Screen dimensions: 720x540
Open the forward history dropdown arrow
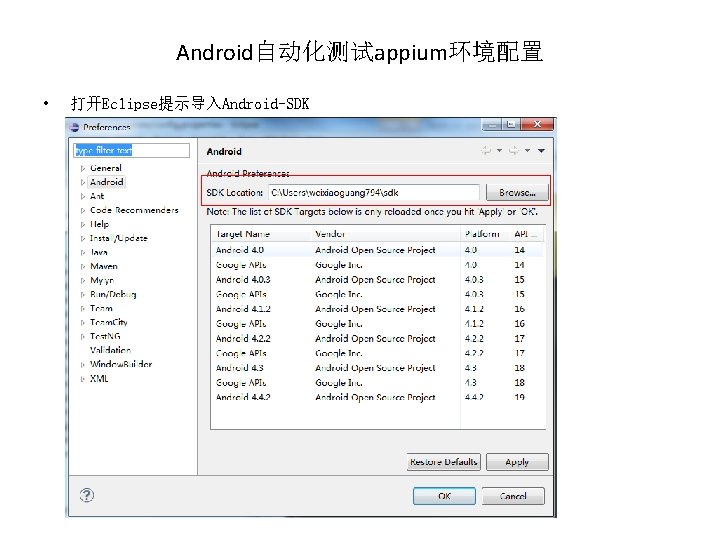[x=528, y=151]
